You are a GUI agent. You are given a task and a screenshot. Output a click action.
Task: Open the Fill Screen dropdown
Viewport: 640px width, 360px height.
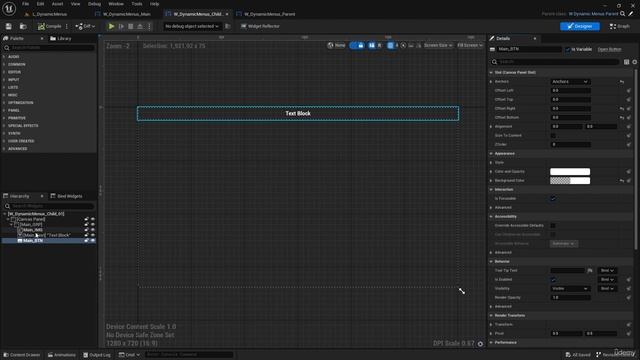[x=469, y=45]
